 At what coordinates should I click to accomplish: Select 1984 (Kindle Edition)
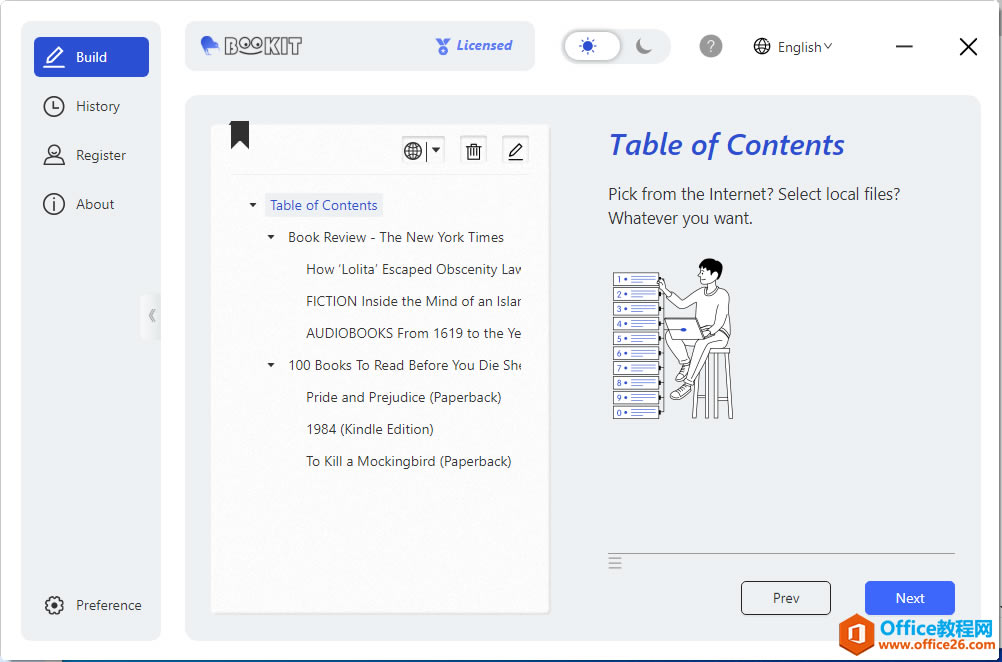pos(369,429)
